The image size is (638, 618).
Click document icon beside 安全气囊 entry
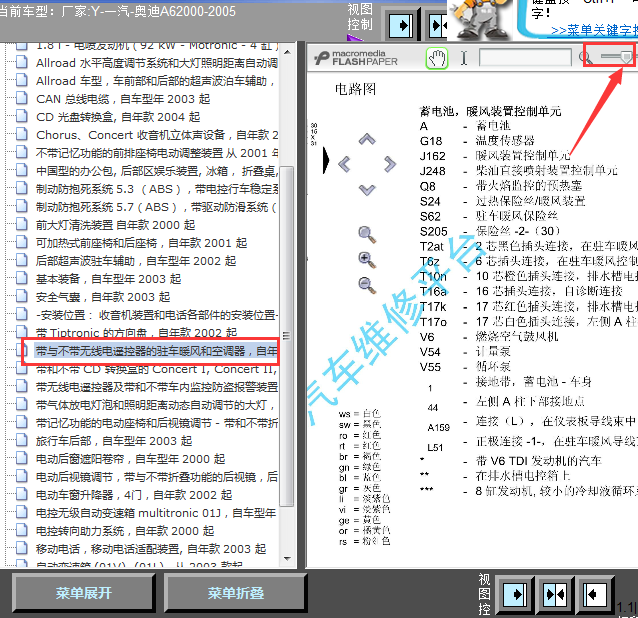(22, 296)
